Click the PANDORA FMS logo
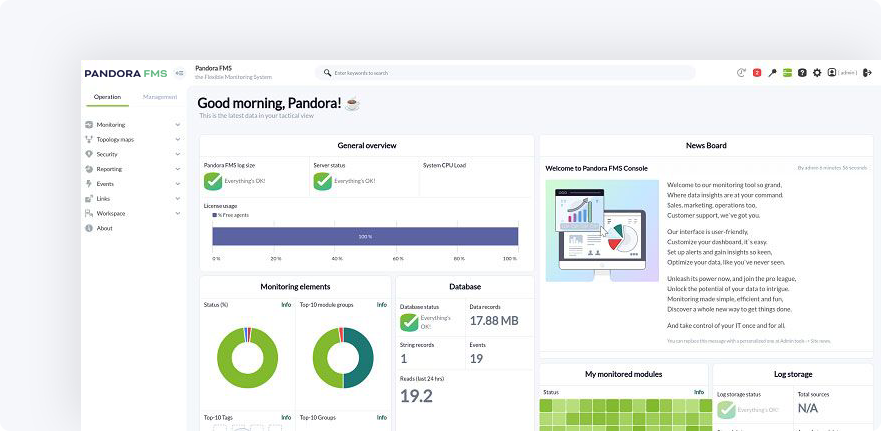Screen dimensions: 881x431 126,73
